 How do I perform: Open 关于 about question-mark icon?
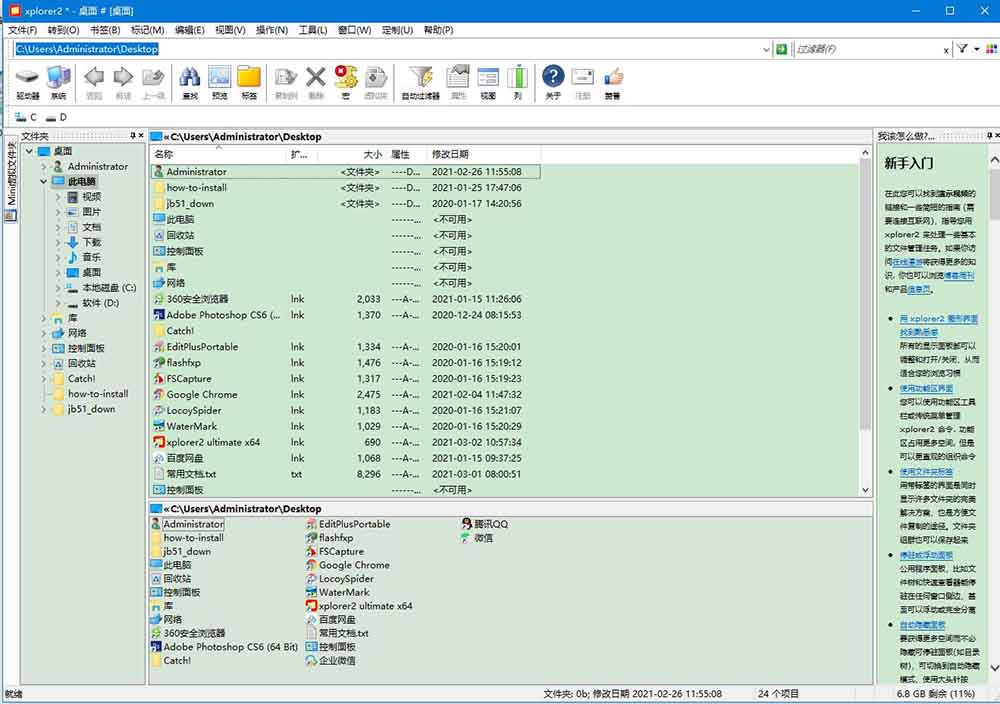point(553,83)
